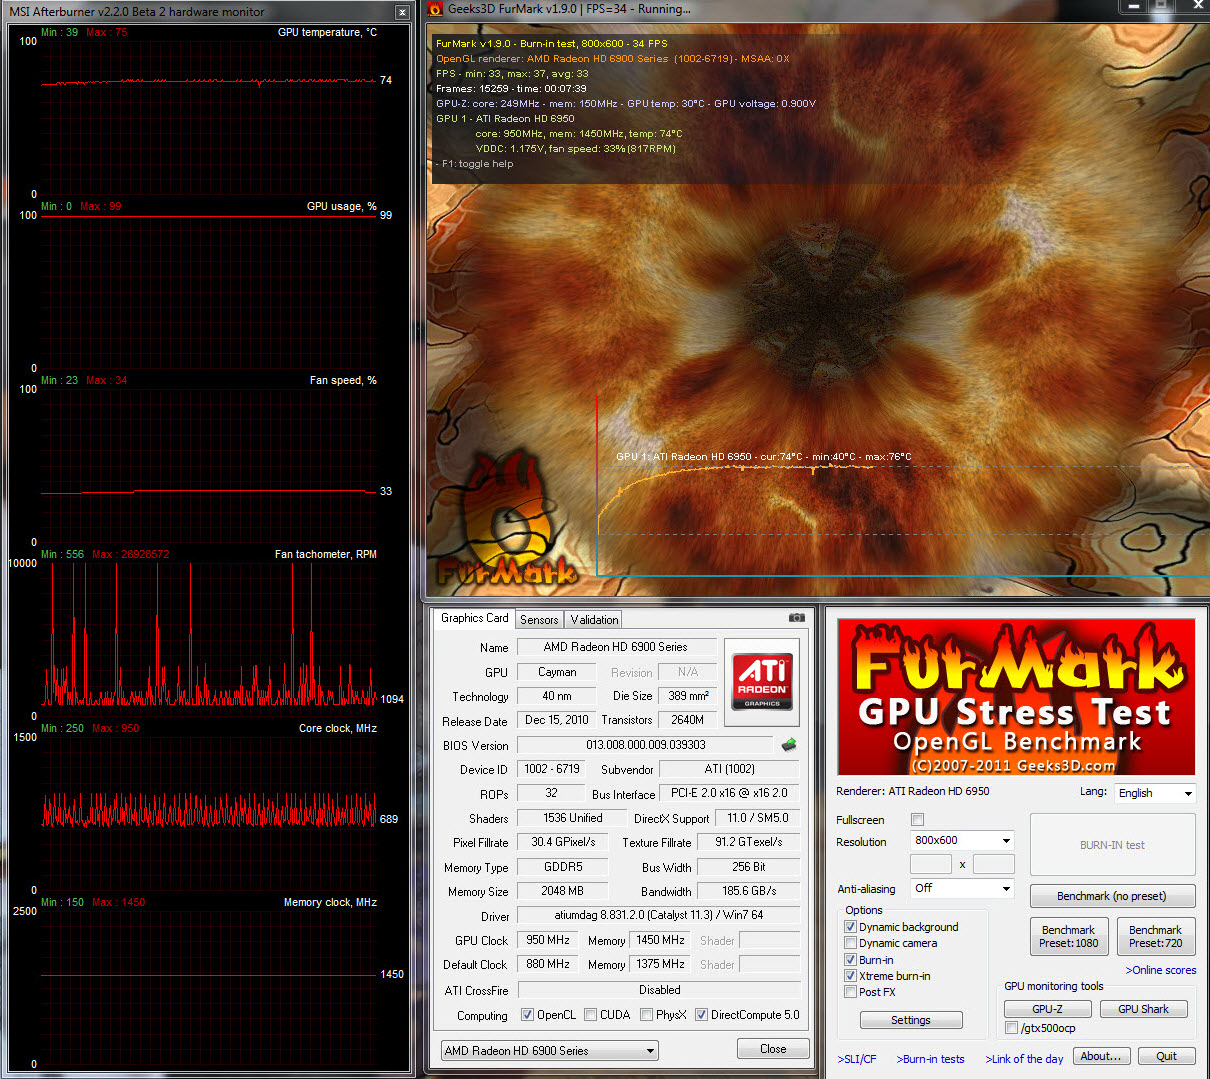Click the ATI Radeon logo in GPU-Z
Image resolution: width=1210 pixels, height=1079 pixels.
click(761, 682)
